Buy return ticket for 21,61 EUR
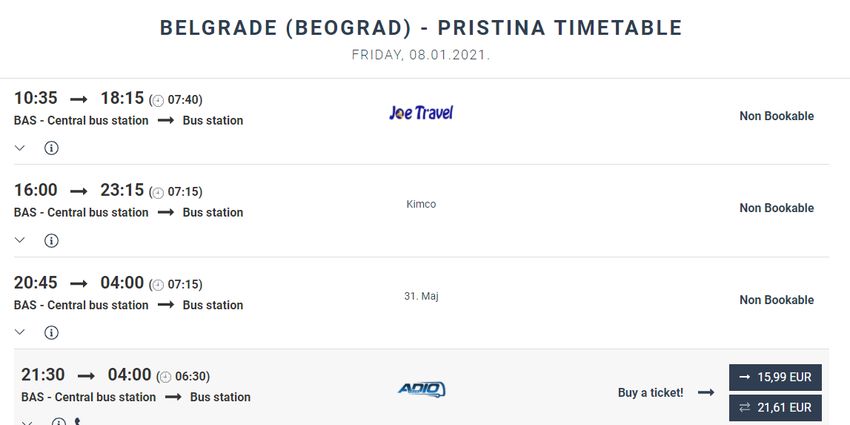The image size is (850, 425). tap(775, 408)
